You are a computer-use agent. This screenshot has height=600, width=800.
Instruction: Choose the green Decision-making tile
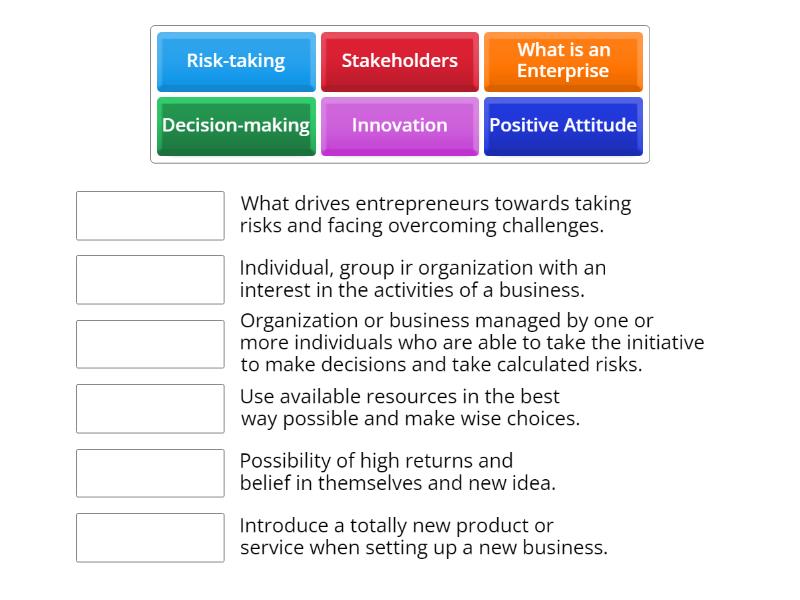point(236,126)
